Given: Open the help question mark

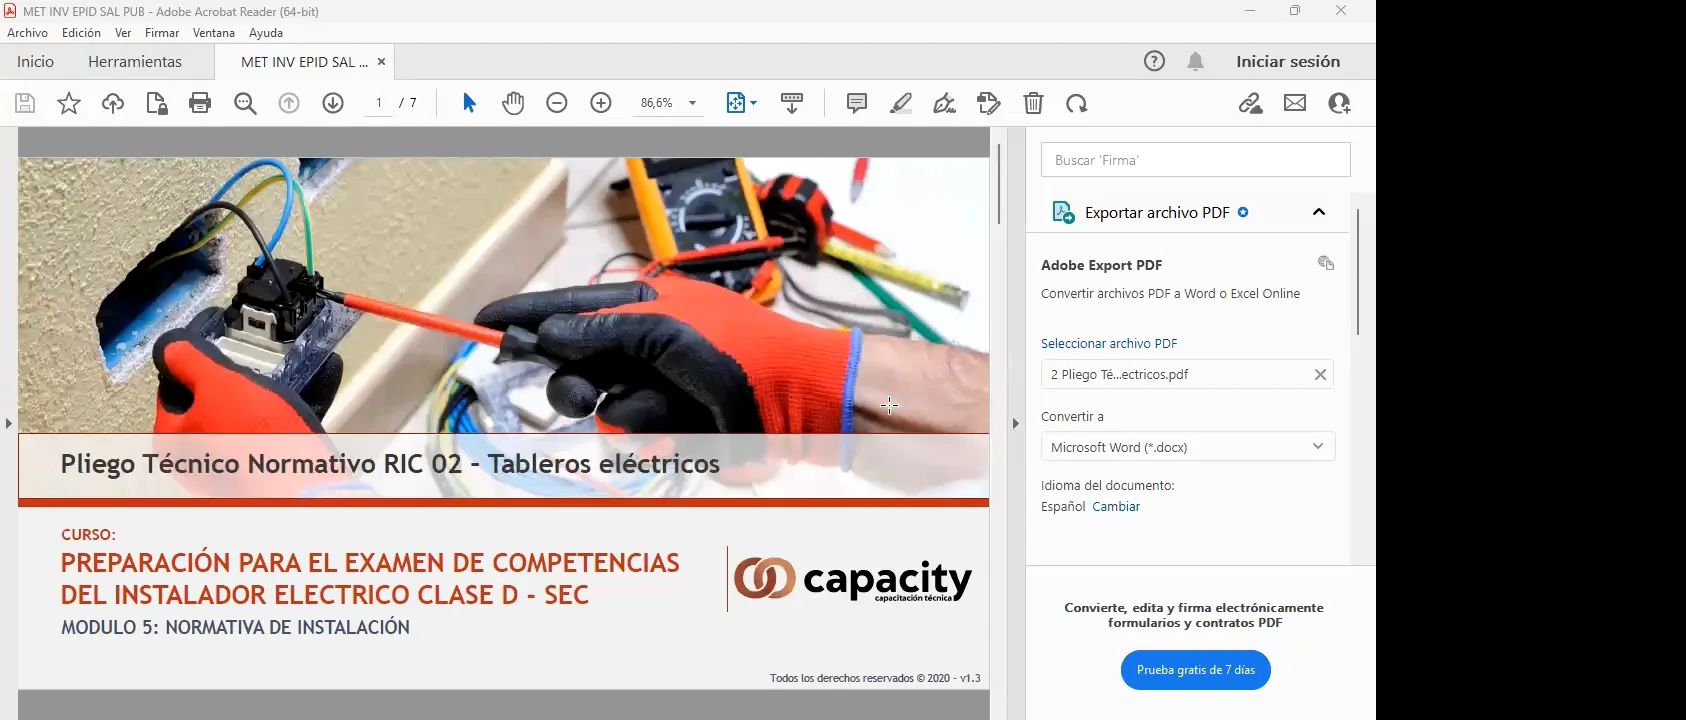Looking at the screenshot, I should pos(1154,61).
